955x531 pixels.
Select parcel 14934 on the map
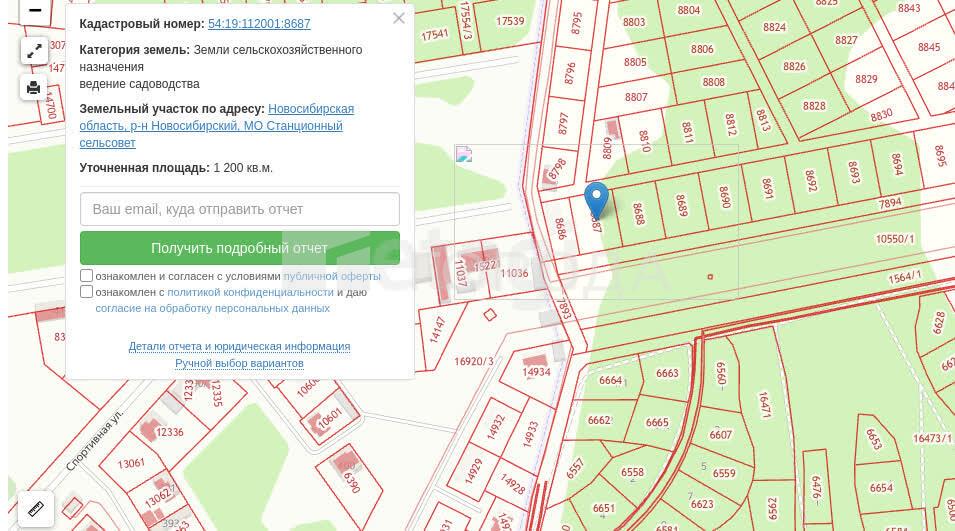point(536,371)
